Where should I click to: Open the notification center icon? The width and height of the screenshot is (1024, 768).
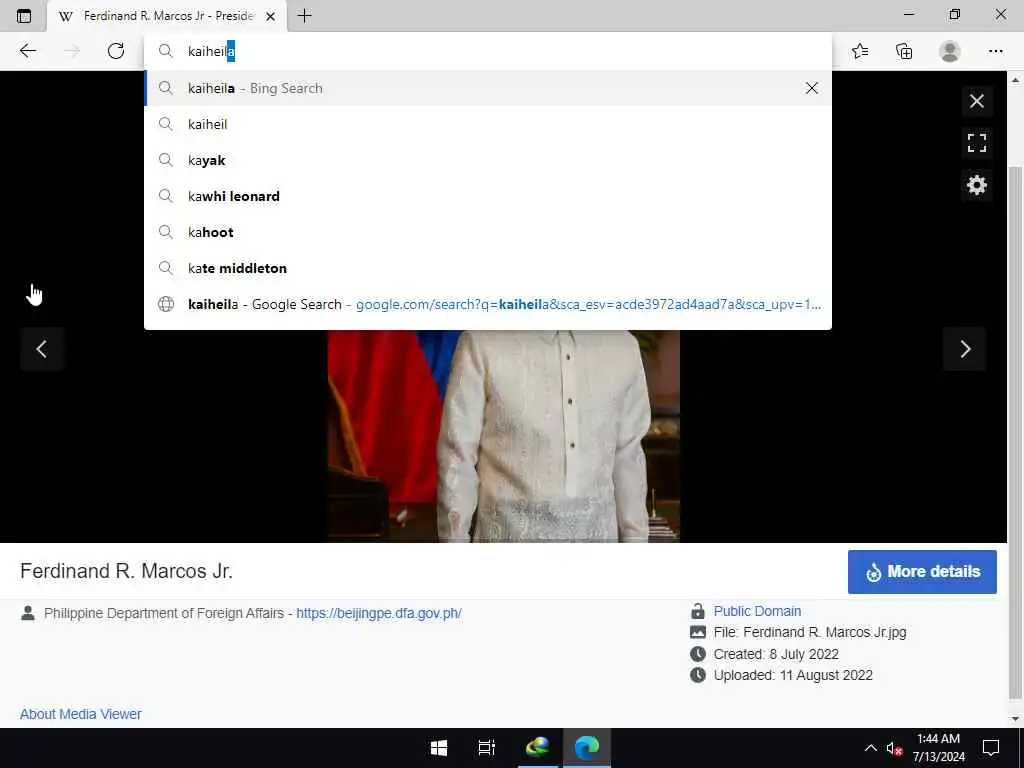click(x=991, y=748)
